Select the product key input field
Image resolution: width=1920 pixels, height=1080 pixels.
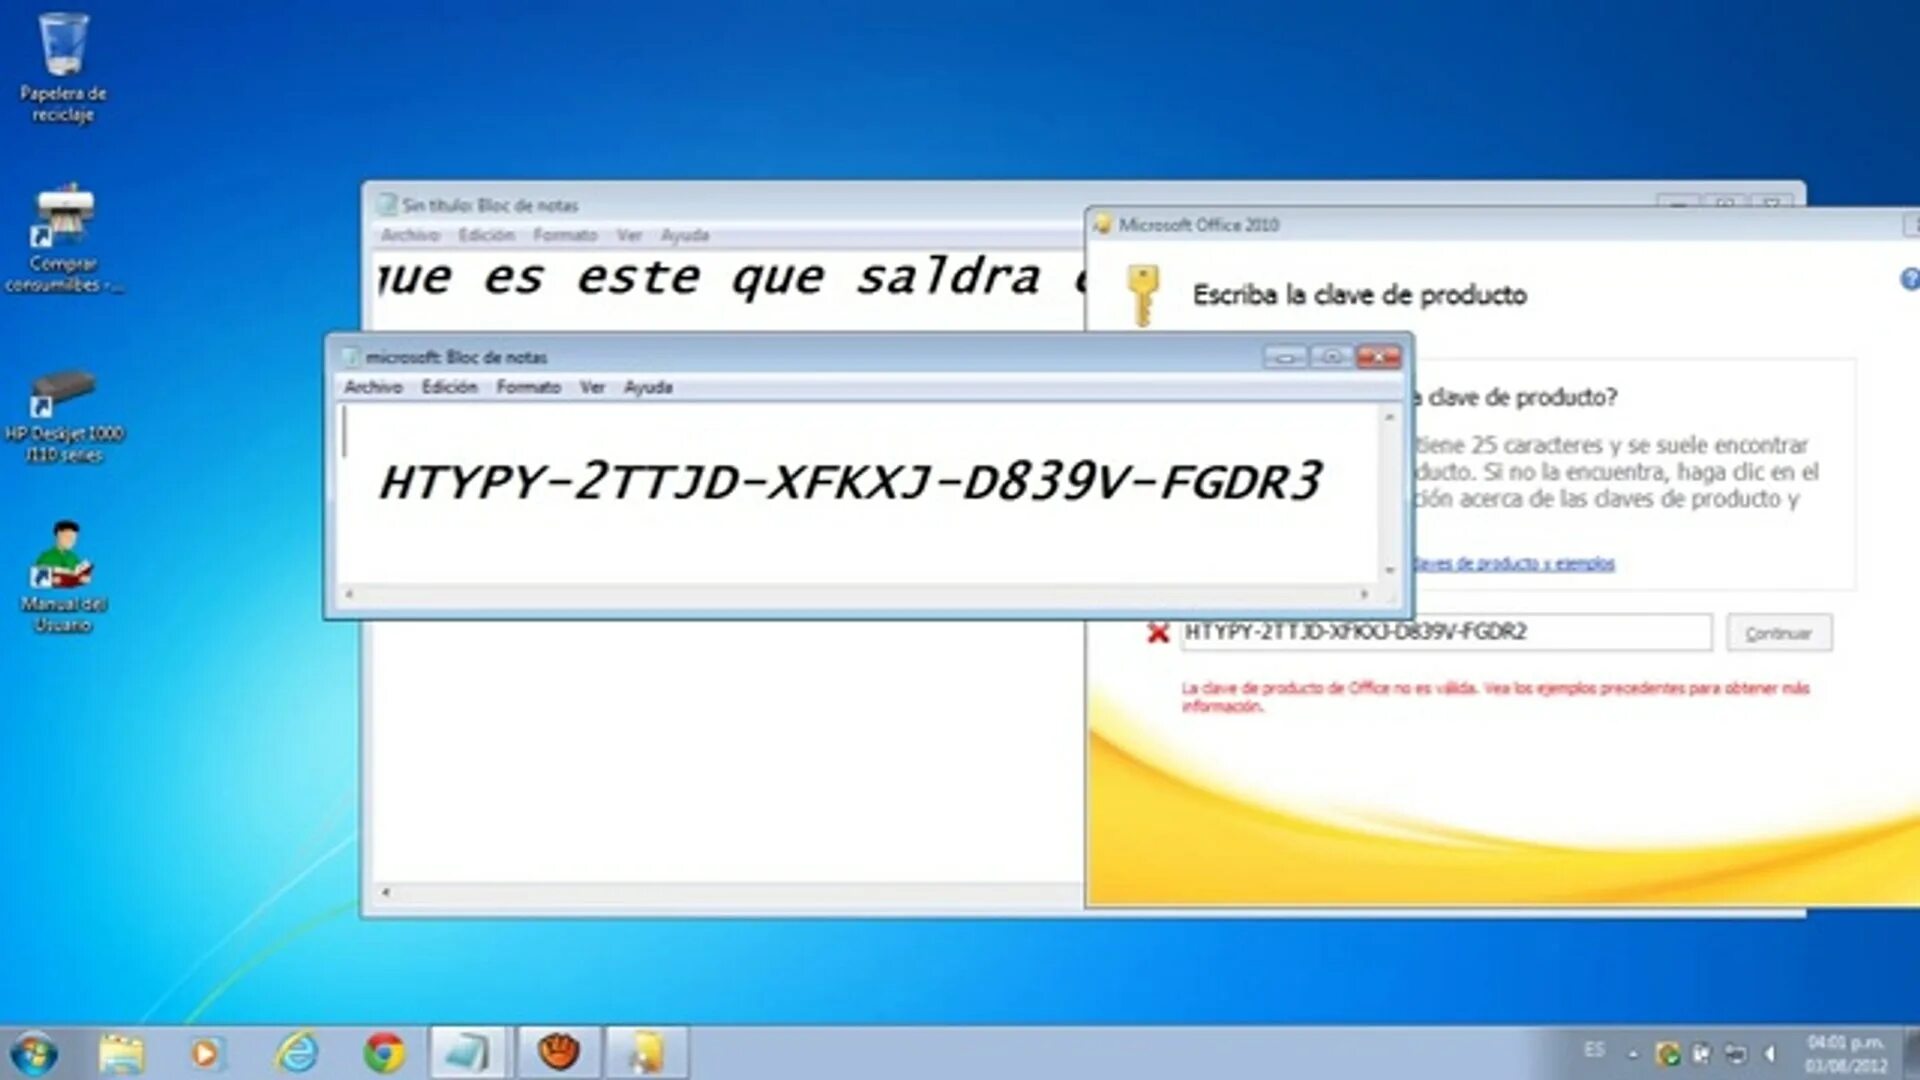[x=1437, y=632]
